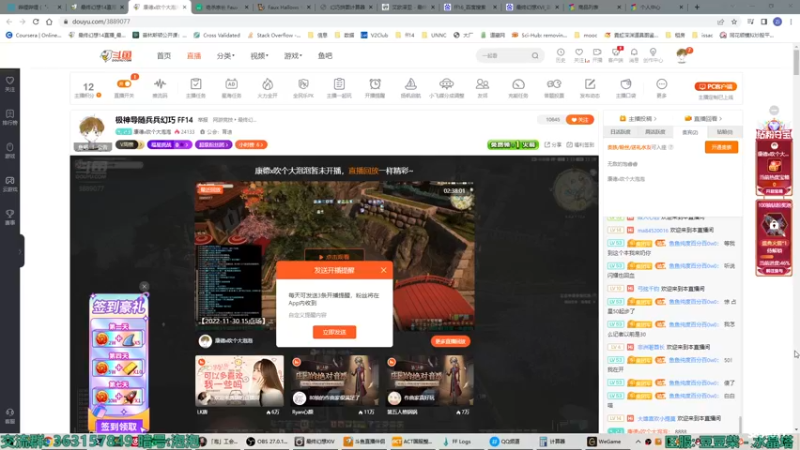Viewport: 800px width, 450px height.
Task: Open the heart 关注 icon in header
Action: click(x=579, y=53)
